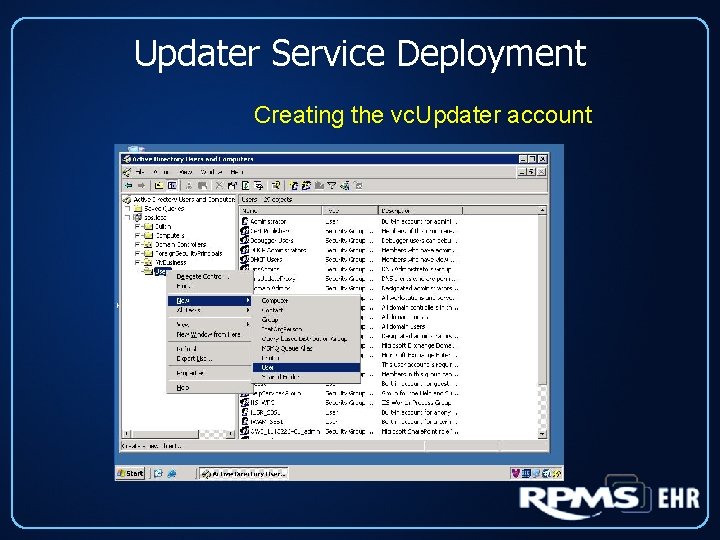Click the Forward arrow toolbar icon
This screenshot has height=540, width=720.
[141, 186]
